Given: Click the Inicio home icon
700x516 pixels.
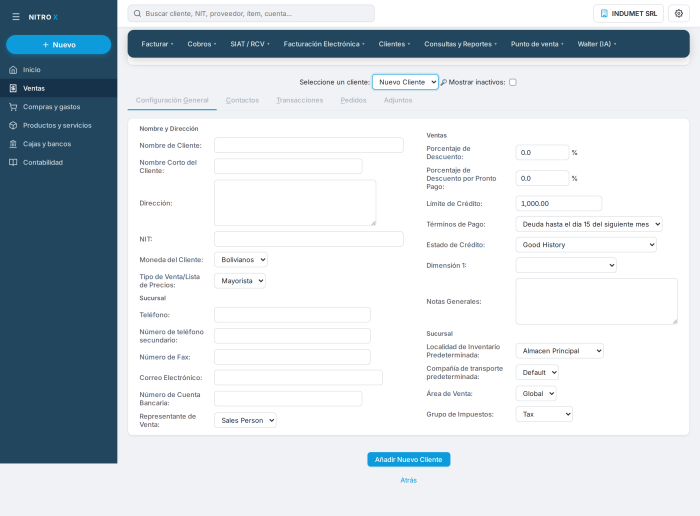Looking at the screenshot, I should coord(13,70).
